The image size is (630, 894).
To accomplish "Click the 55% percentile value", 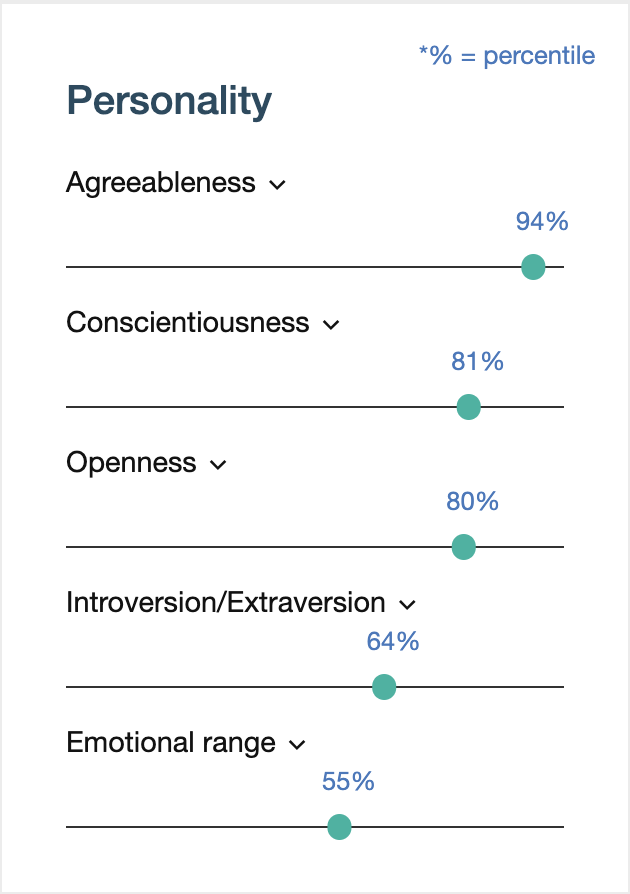I will (348, 782).
